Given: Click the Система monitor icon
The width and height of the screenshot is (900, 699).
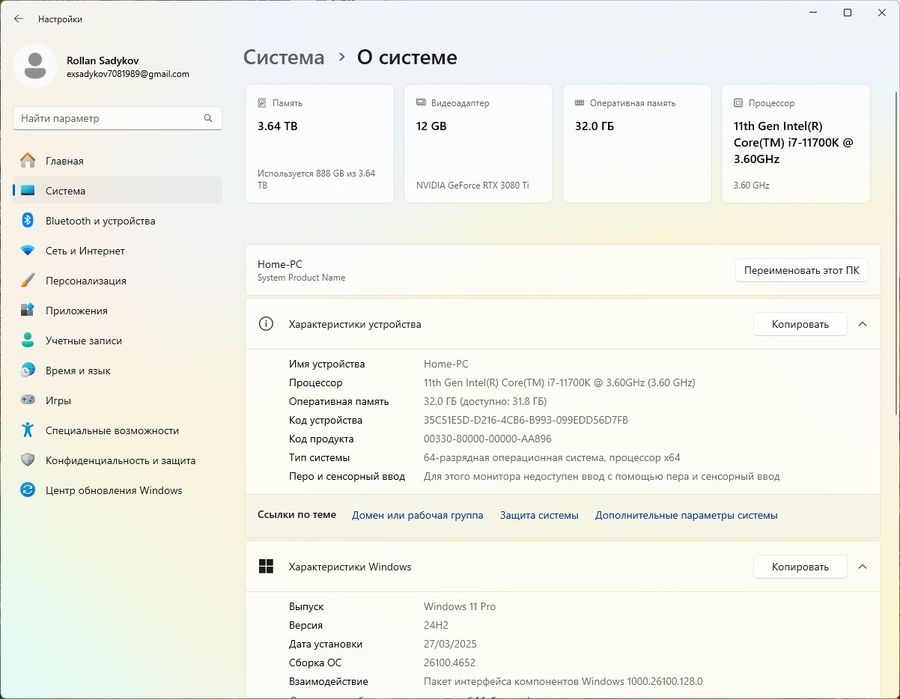Looking at the screenshot, I should (x=28, y=191).
